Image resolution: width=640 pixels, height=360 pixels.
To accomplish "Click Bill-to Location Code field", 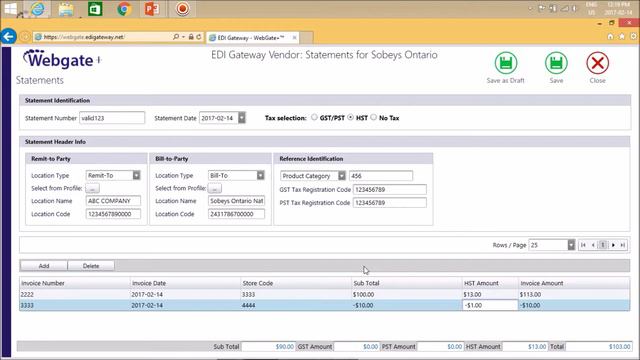I will click(236, 214).
